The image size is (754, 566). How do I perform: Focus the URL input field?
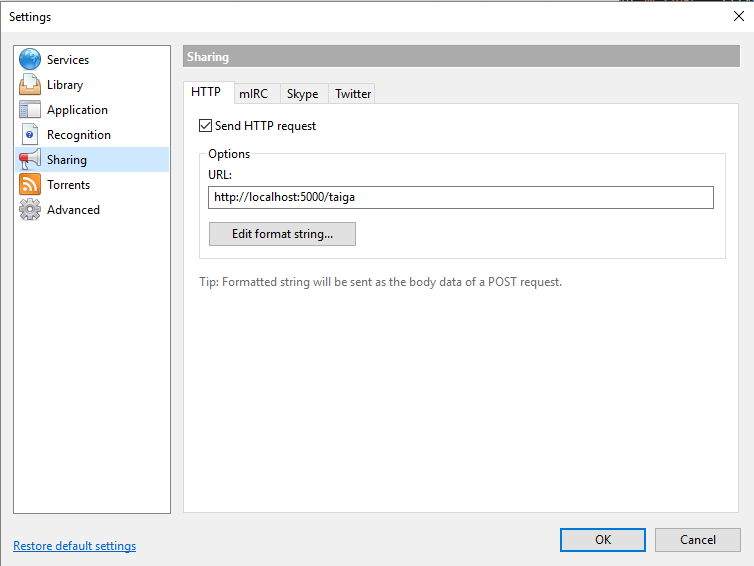coord(461,197)
